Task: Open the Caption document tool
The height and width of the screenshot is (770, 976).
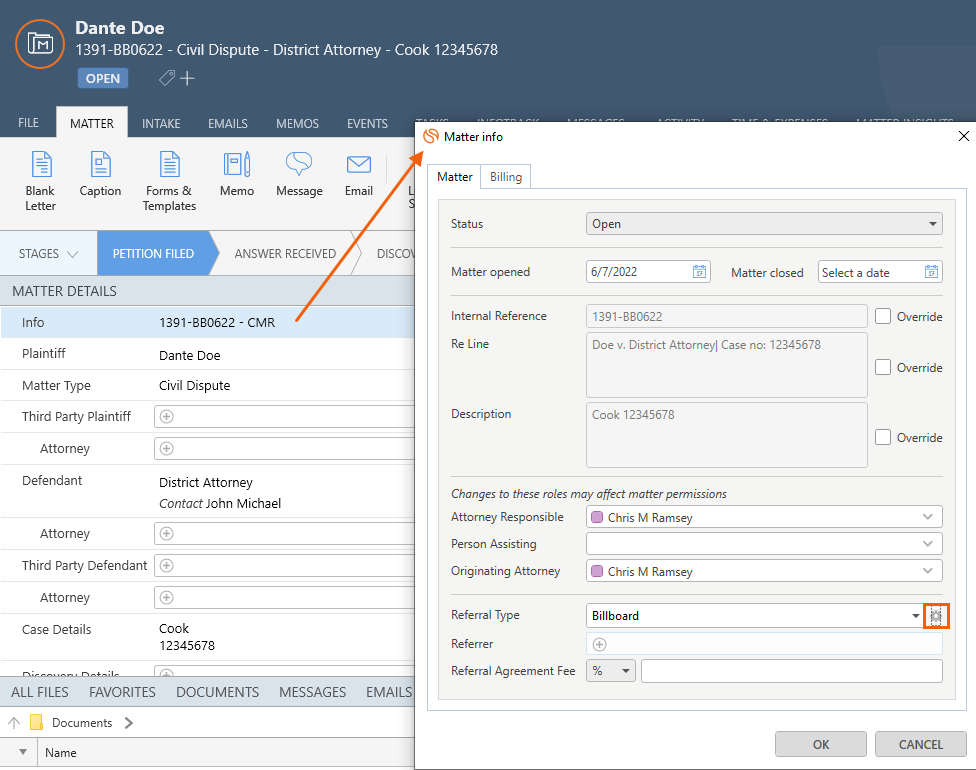Action: pos(100,174)
